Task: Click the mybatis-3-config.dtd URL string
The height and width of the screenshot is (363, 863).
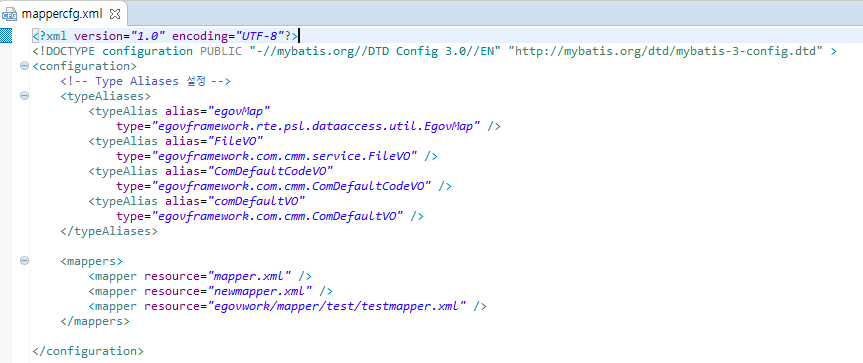Action: (665, 51)
